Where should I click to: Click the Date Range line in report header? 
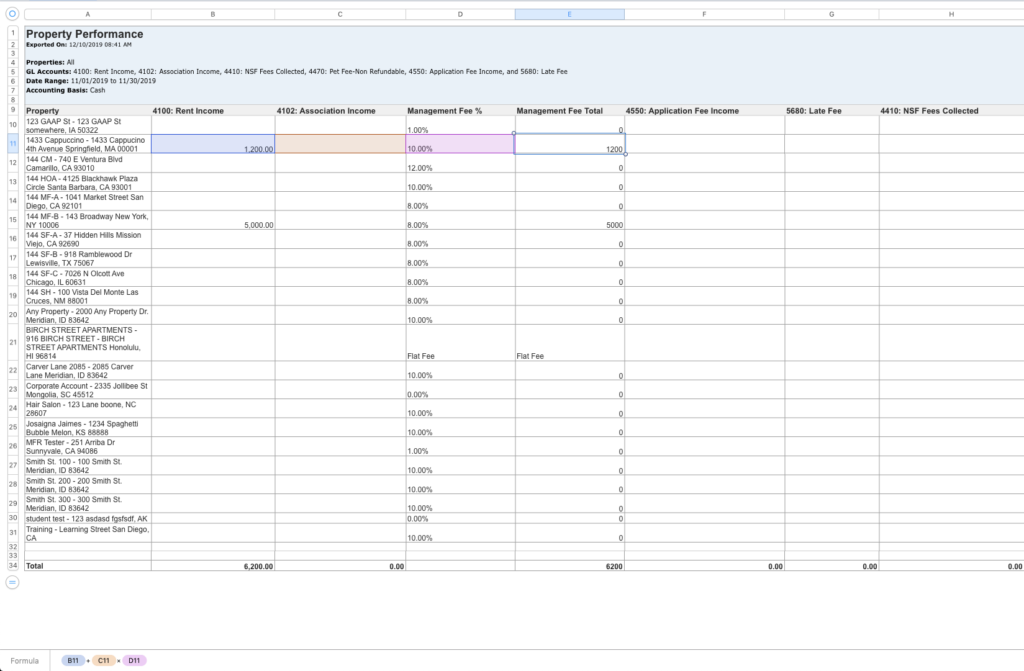[91, 81]
